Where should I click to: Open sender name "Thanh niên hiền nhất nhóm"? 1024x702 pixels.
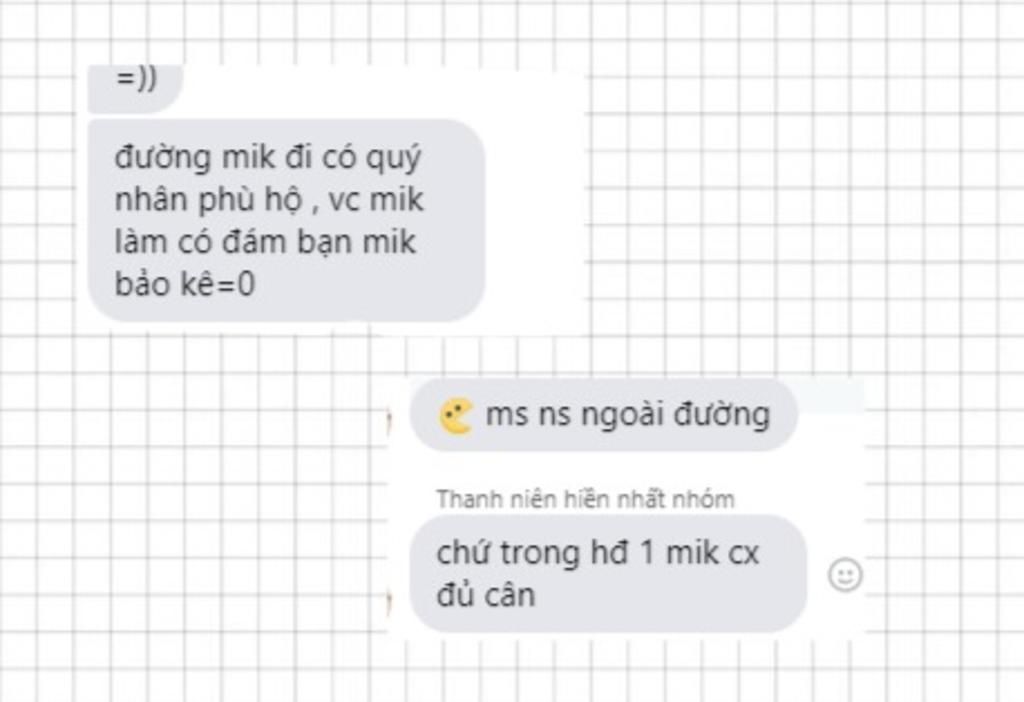tap(585, 500)
